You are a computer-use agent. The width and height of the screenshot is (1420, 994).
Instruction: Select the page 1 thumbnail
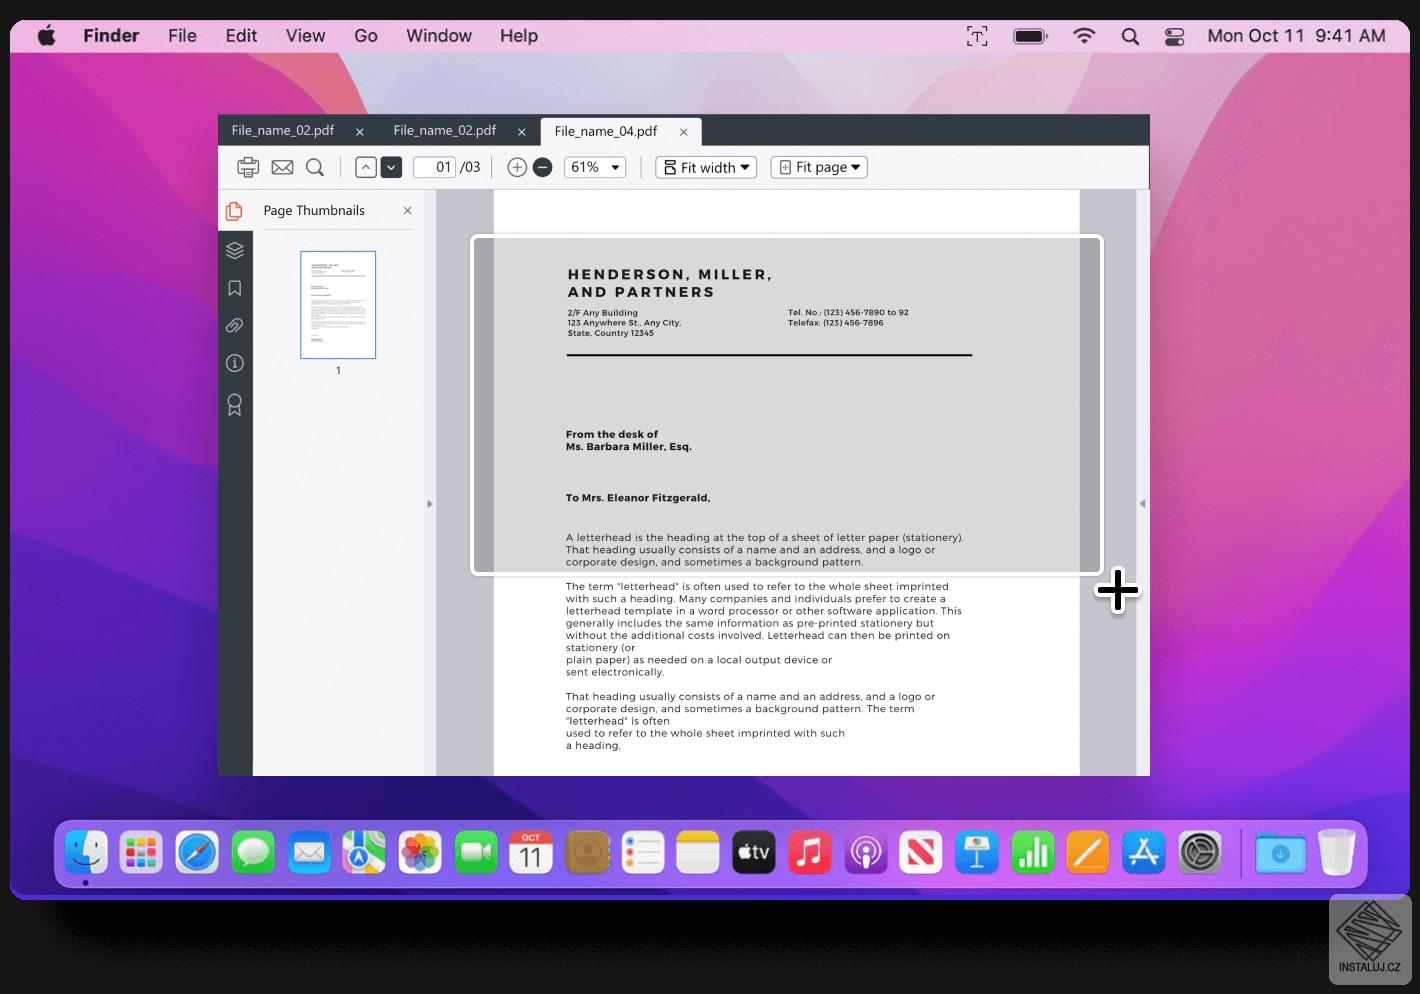(x=338, y=305)
